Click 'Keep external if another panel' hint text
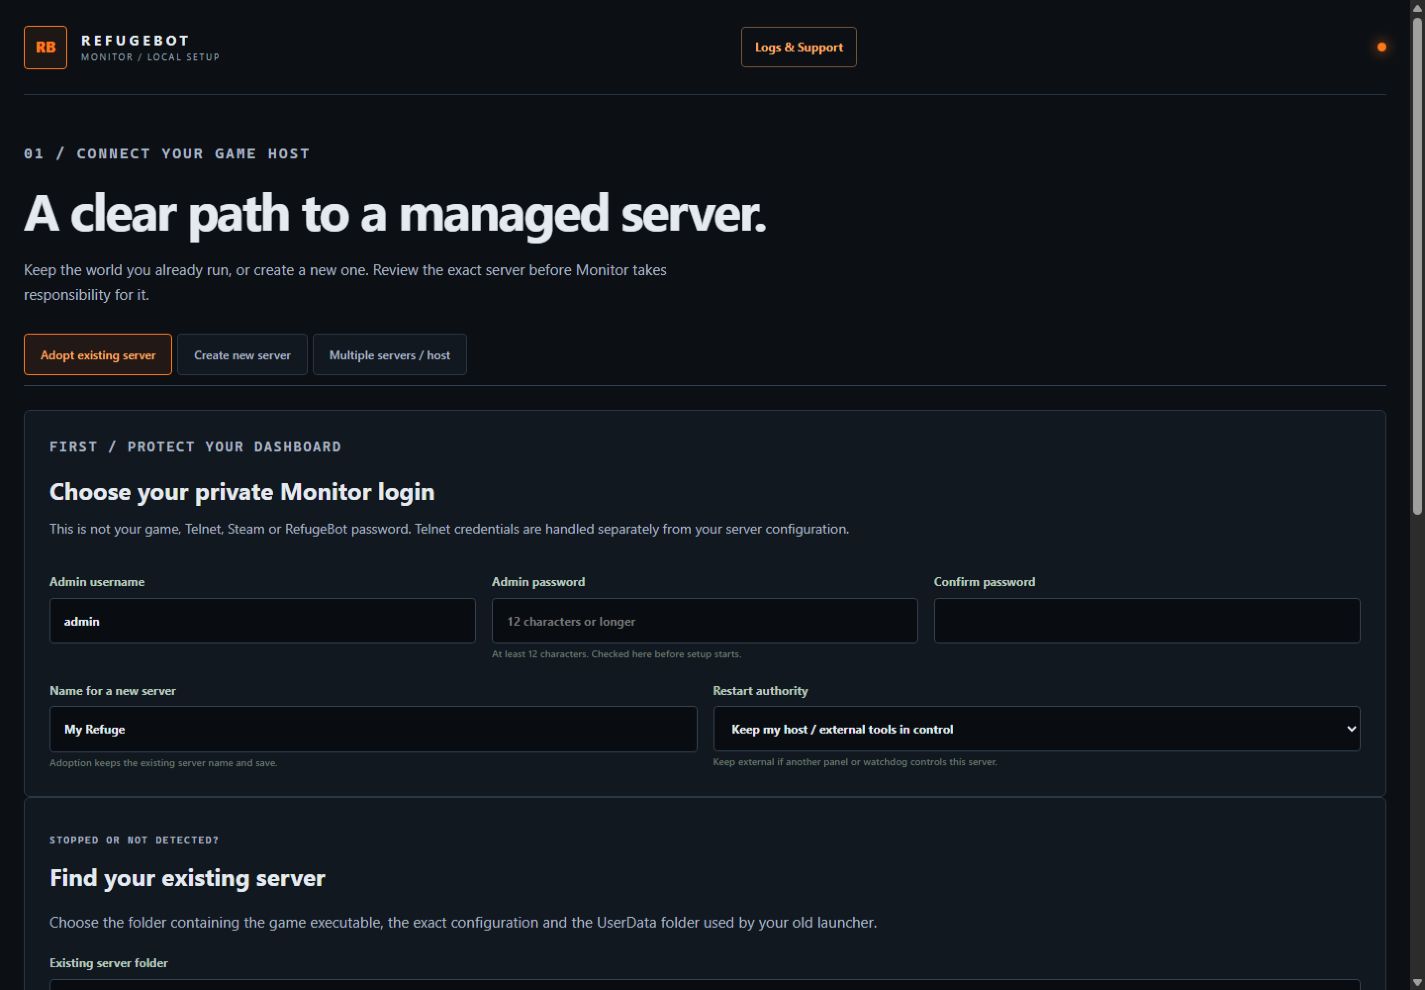The height and width of the screenshot is (990, 1425). [x=855, y=762]
